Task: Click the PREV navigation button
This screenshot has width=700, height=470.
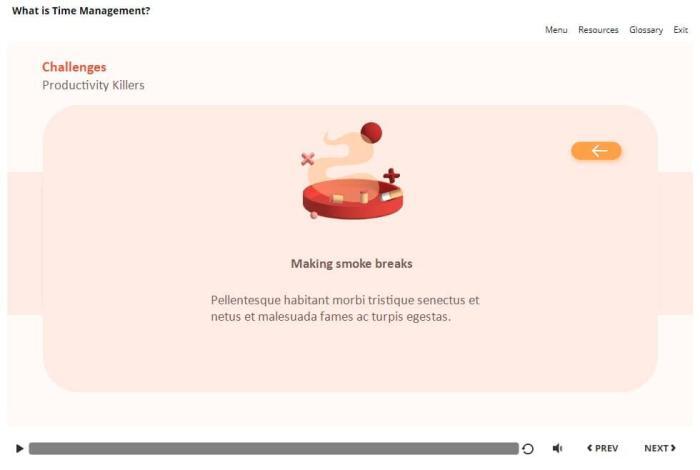Action: click(602, 448)
